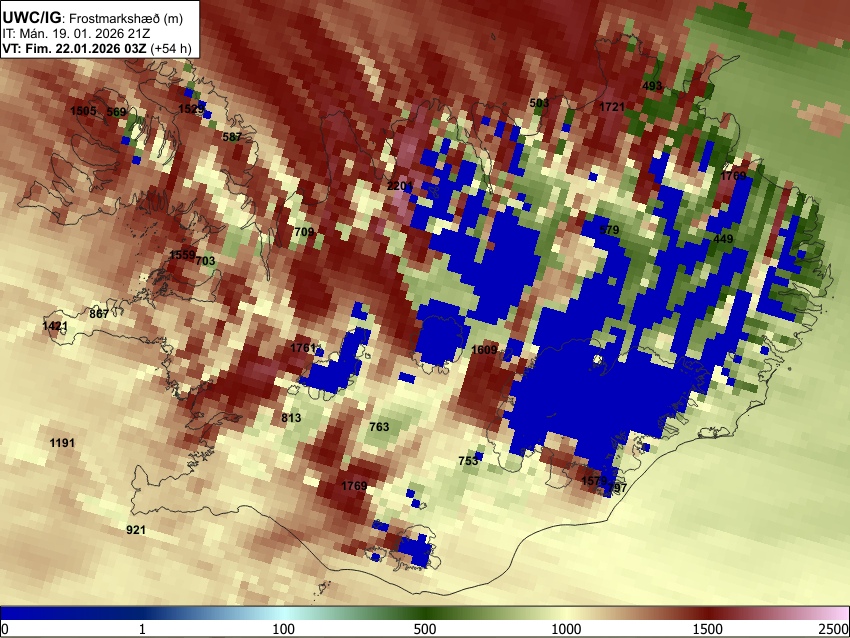Click the legend label 500
Screen dimensions: 850x638
click(424, 629)
